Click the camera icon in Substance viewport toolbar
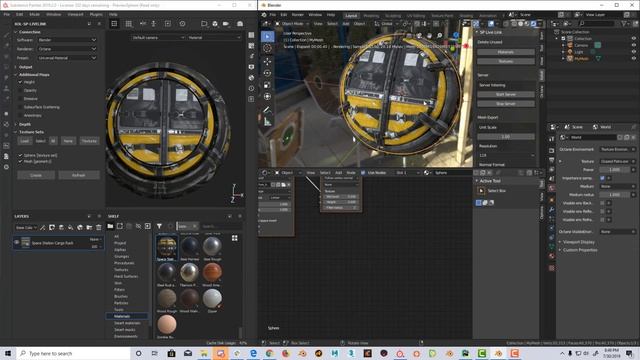The width and height of the screenshot is (640, 360). [x=226, y=24]
